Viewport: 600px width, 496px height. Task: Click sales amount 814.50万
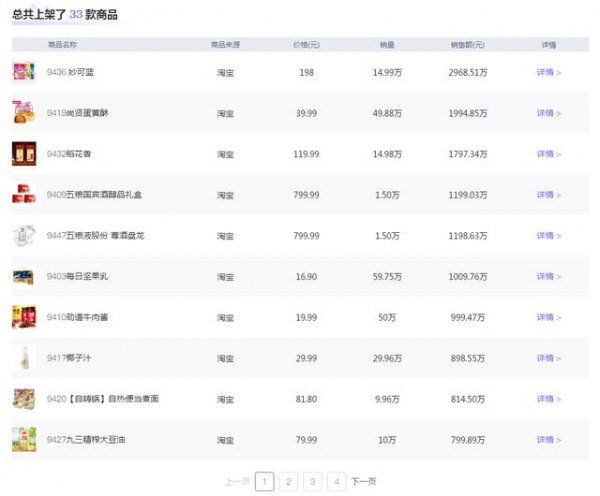click(468, 399)
